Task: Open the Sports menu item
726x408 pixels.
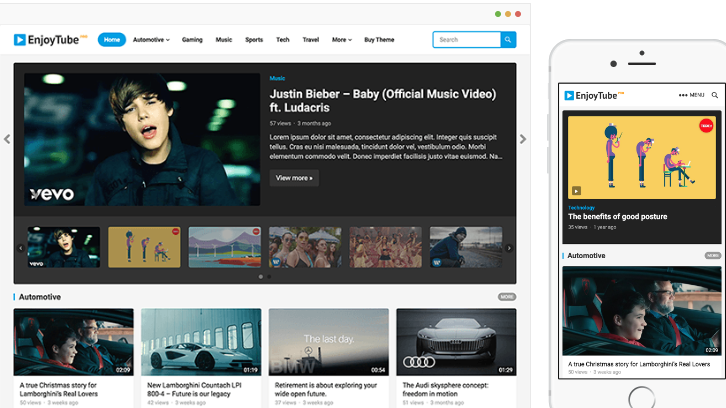Action: coord(254,40)
